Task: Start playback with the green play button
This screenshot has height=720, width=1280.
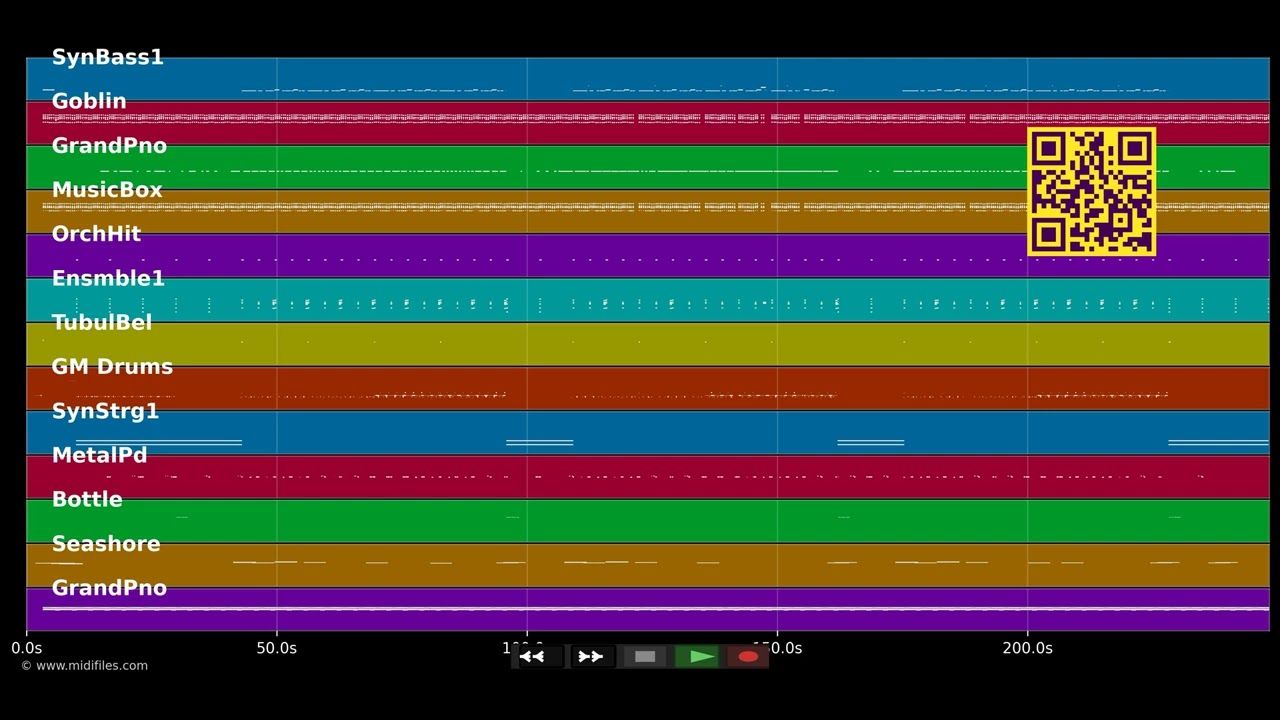Action: (x=697, y=657)
